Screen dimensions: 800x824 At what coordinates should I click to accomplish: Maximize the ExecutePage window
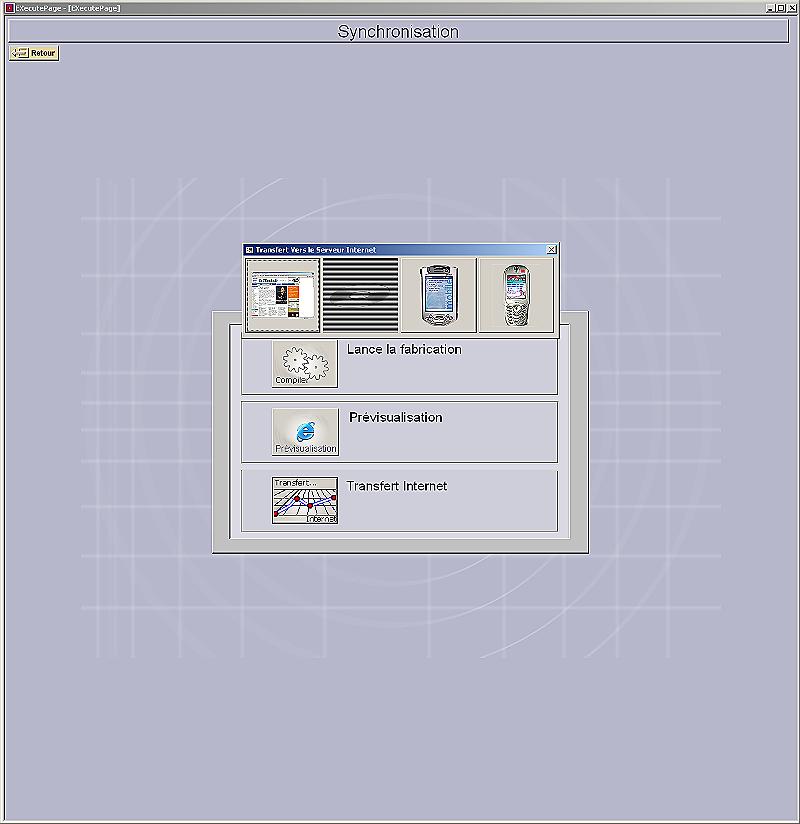781,8
